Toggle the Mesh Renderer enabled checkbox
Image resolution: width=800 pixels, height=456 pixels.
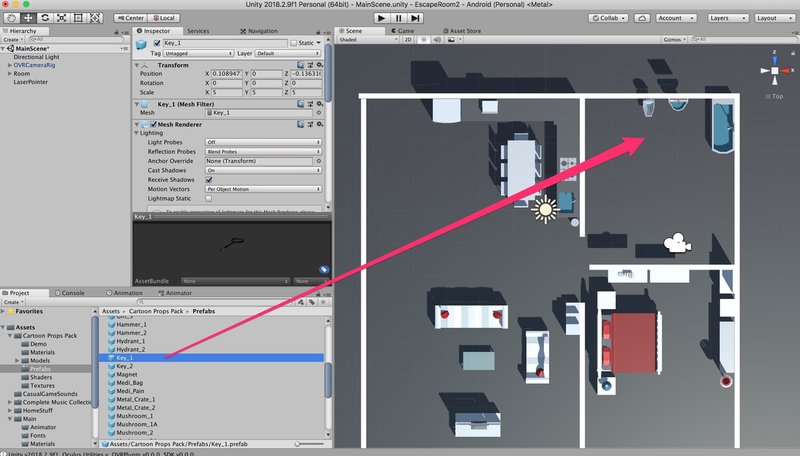[153, 124]
